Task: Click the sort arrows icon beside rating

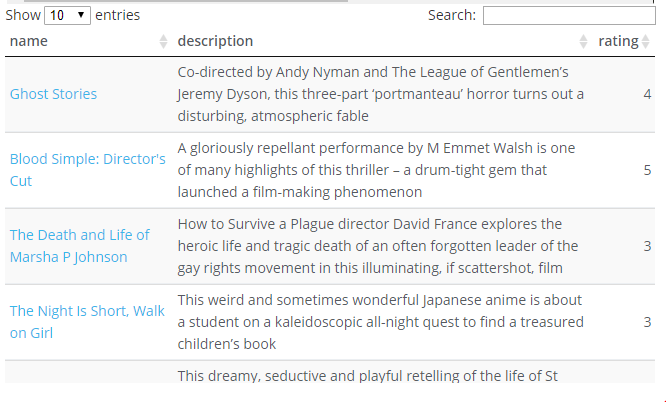Action: (646, 42)
